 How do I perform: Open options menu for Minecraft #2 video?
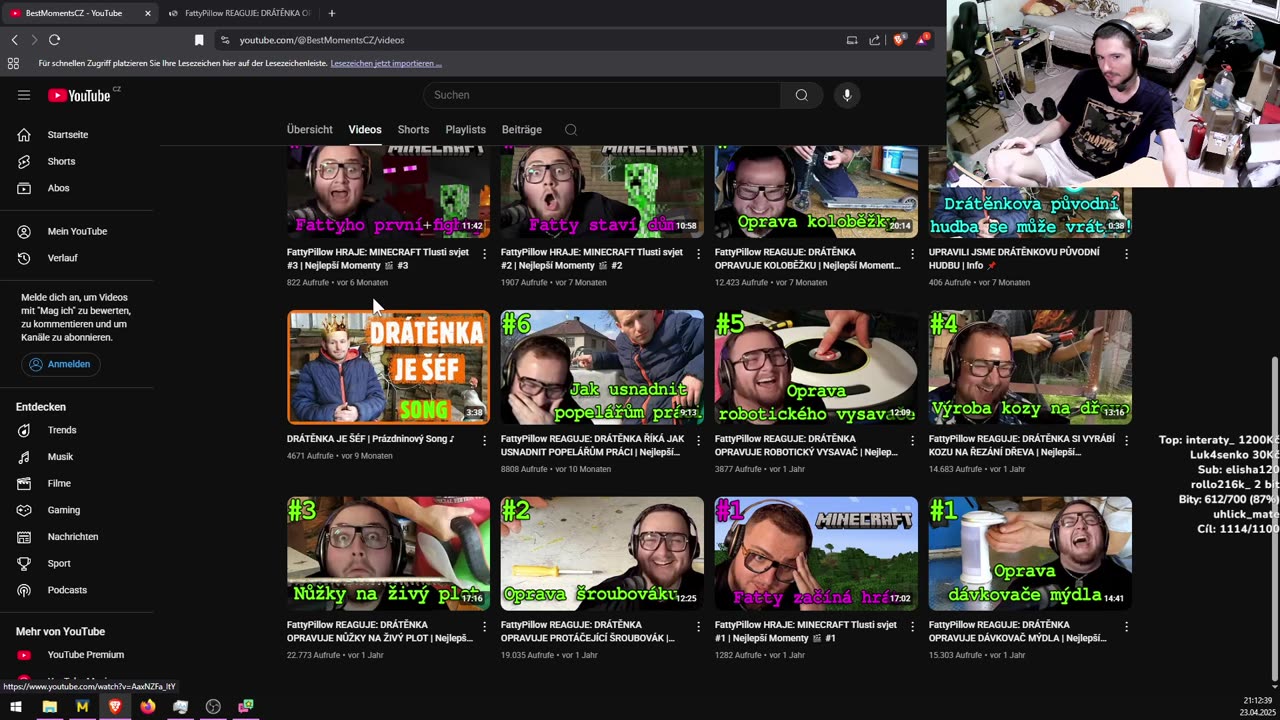699,254
